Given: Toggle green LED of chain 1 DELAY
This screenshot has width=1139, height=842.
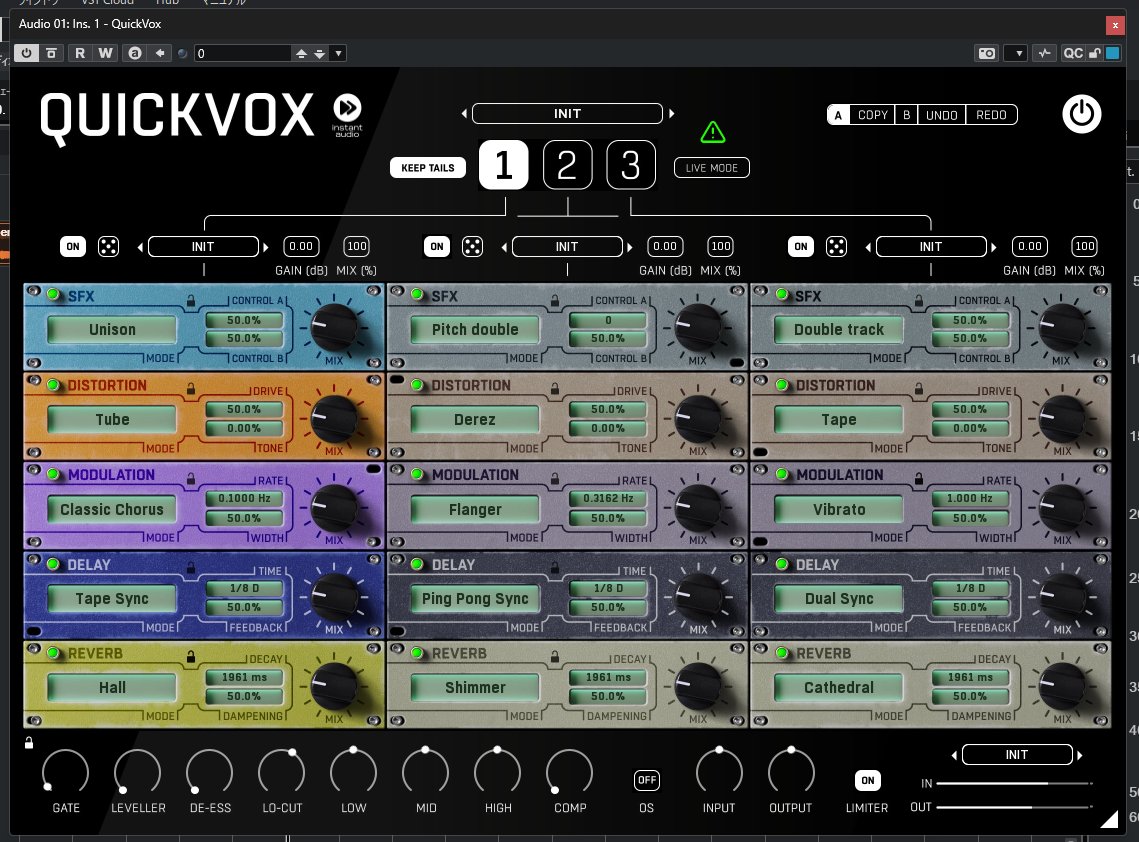Looking at the screenshot, I should [53, 564].
